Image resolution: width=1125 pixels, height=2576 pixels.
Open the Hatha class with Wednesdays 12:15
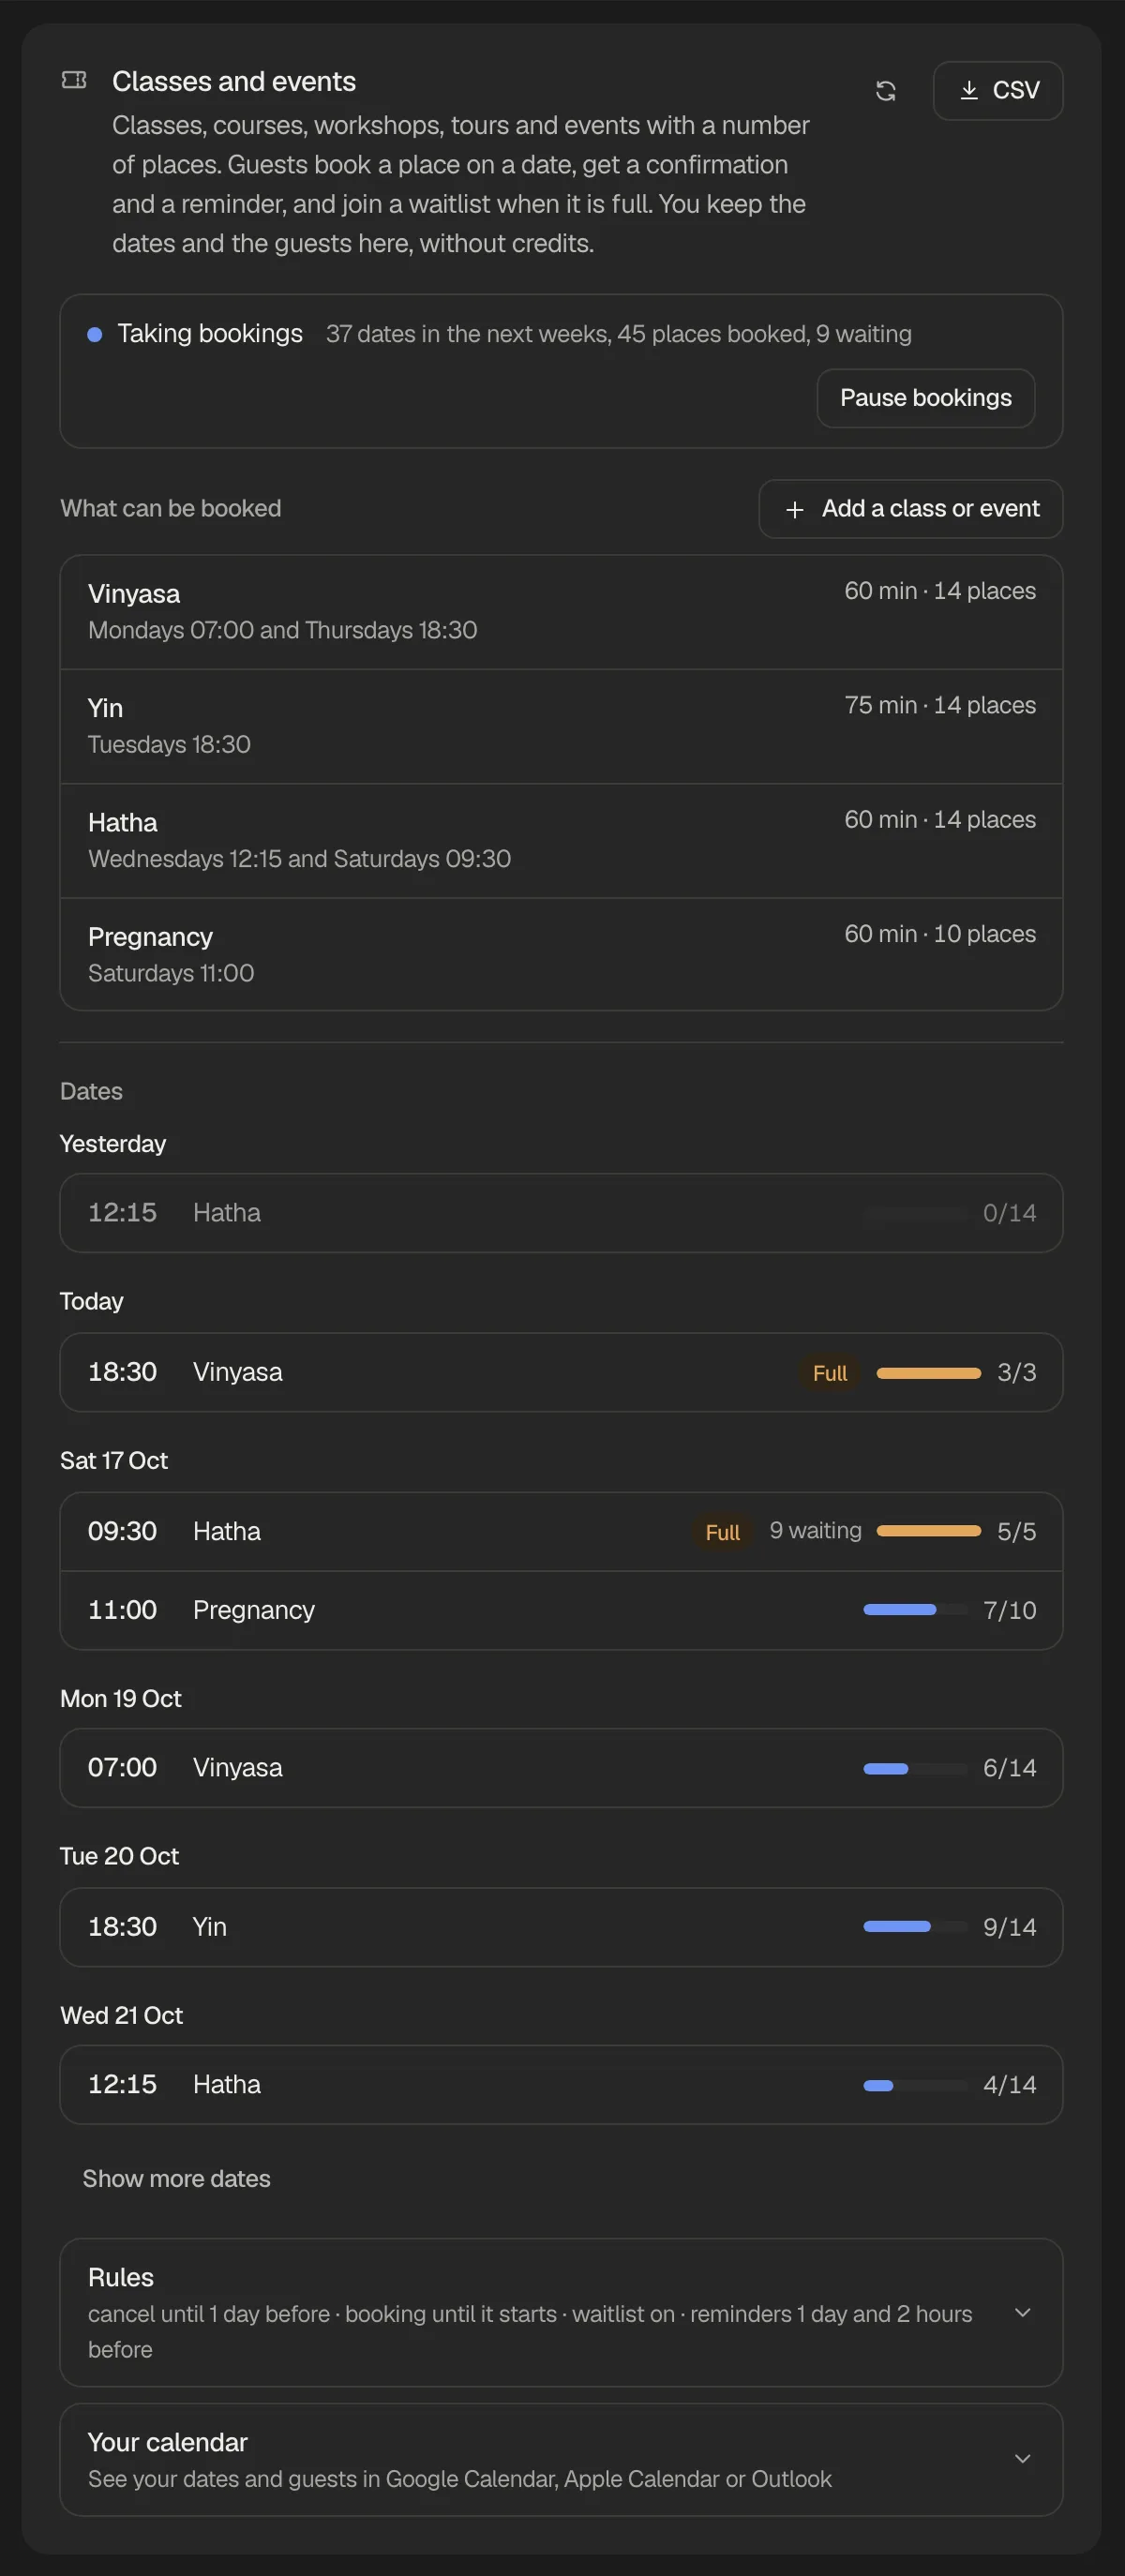click(x=561, y=841)
